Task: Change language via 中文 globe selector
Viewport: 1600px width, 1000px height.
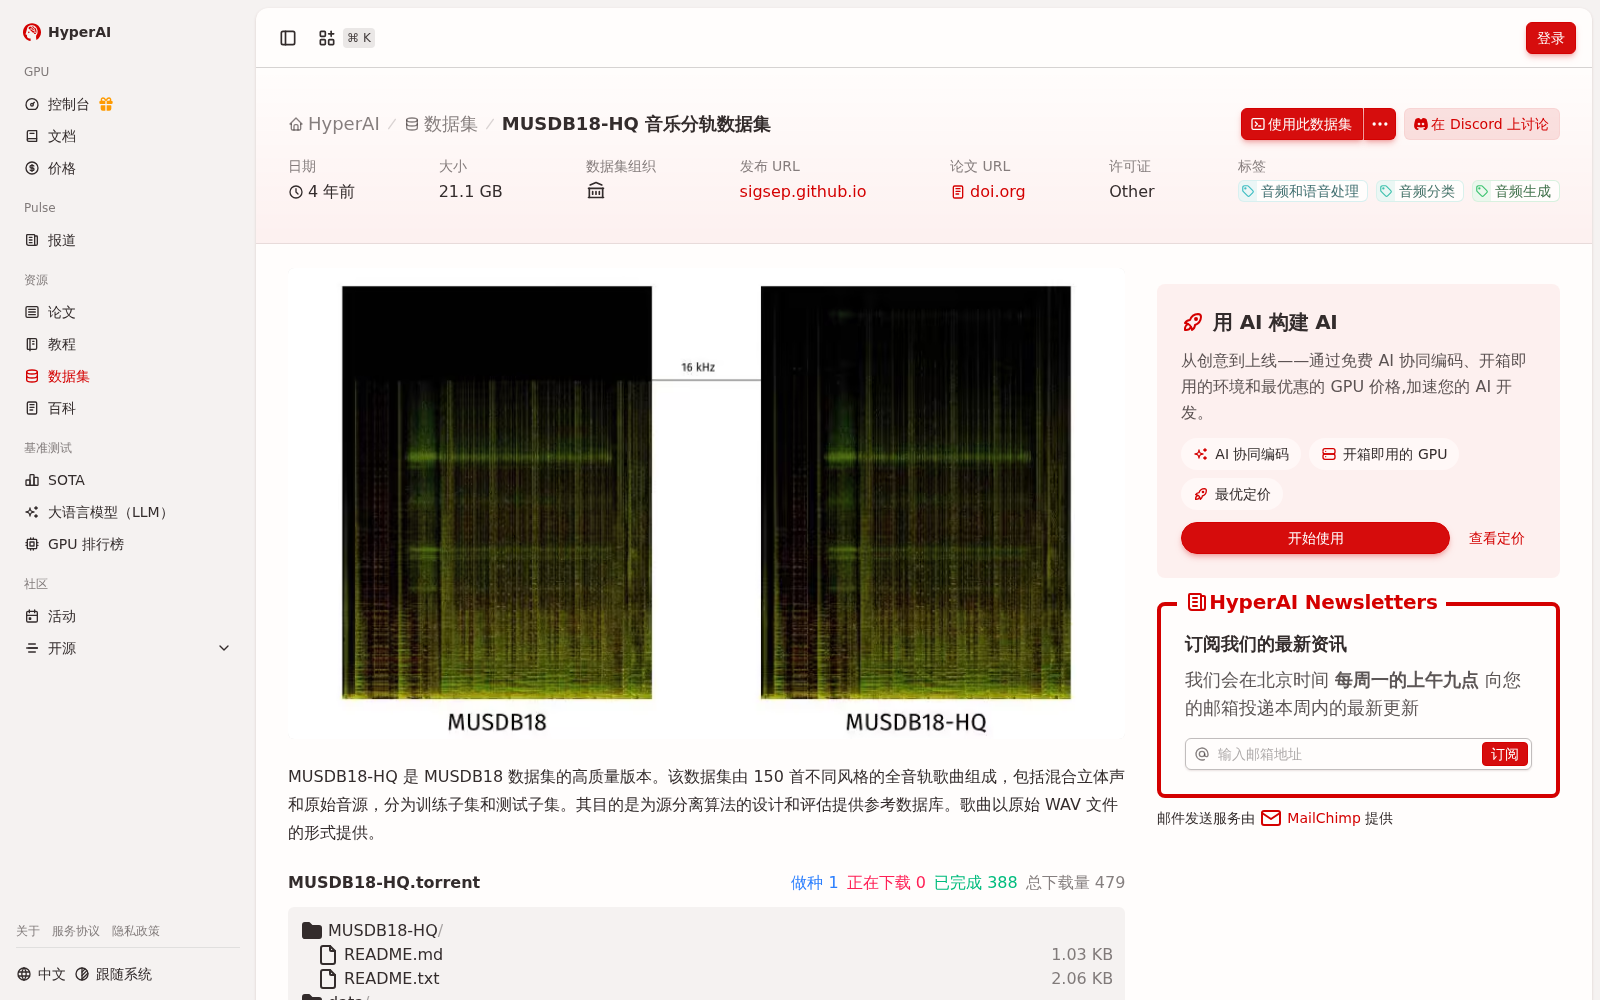Action: click(41, 974)
